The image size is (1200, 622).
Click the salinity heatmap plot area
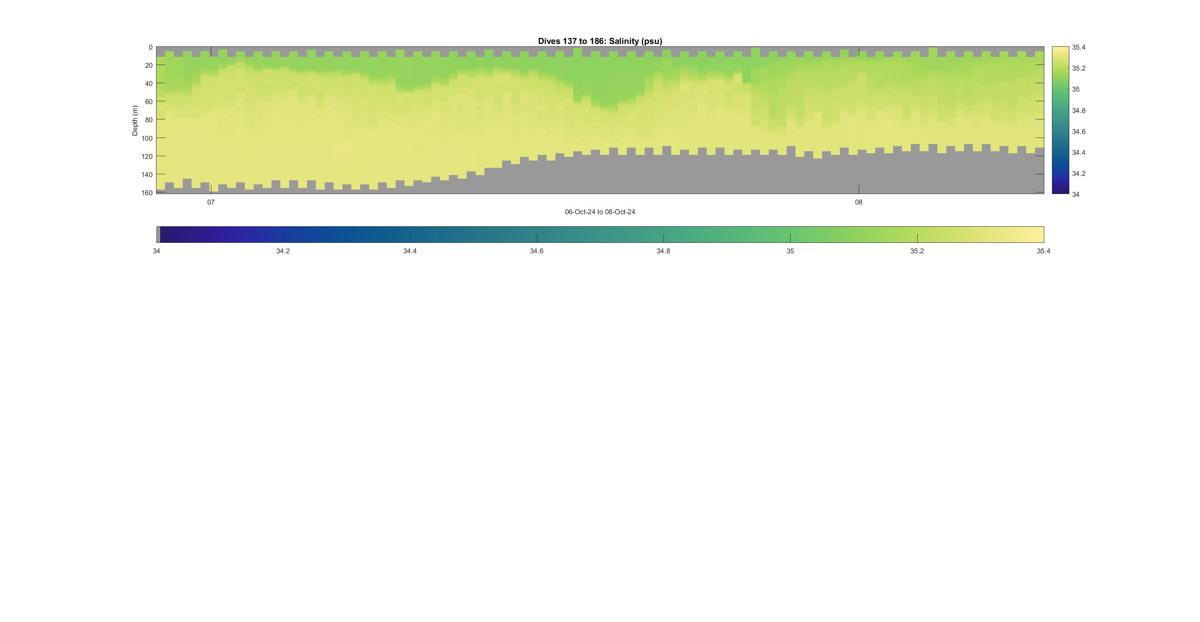coord(600,120)
